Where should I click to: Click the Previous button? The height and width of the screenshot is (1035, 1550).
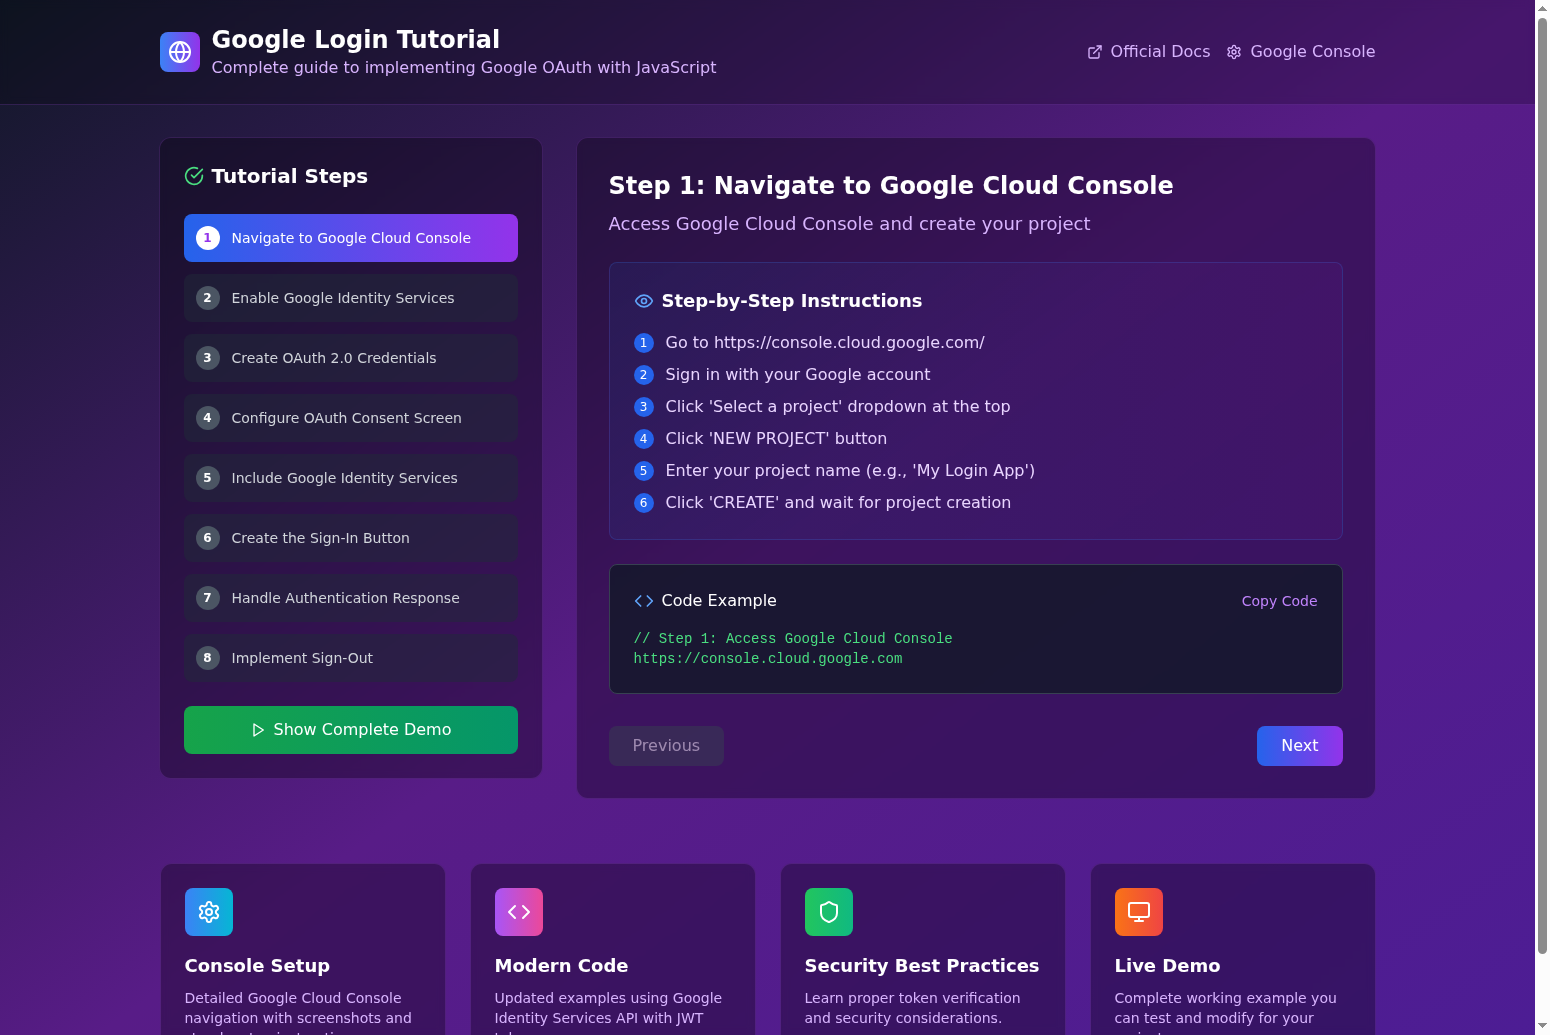coord(665,745)
